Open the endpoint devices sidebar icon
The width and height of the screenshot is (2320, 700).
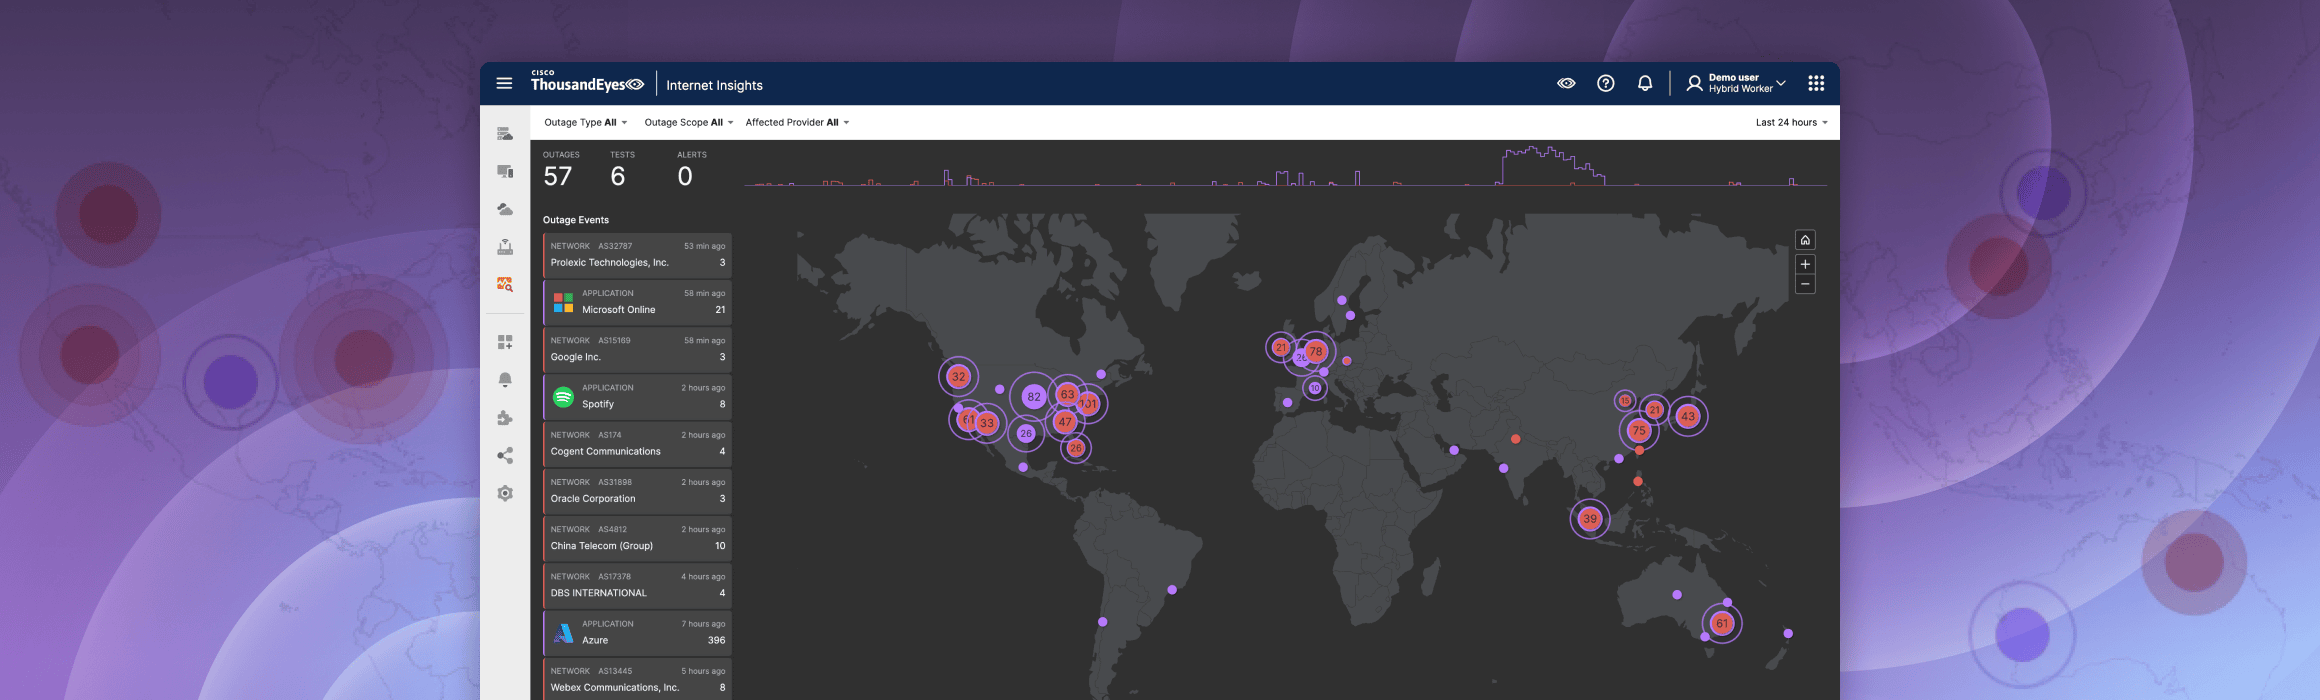(x=505, y=172)
